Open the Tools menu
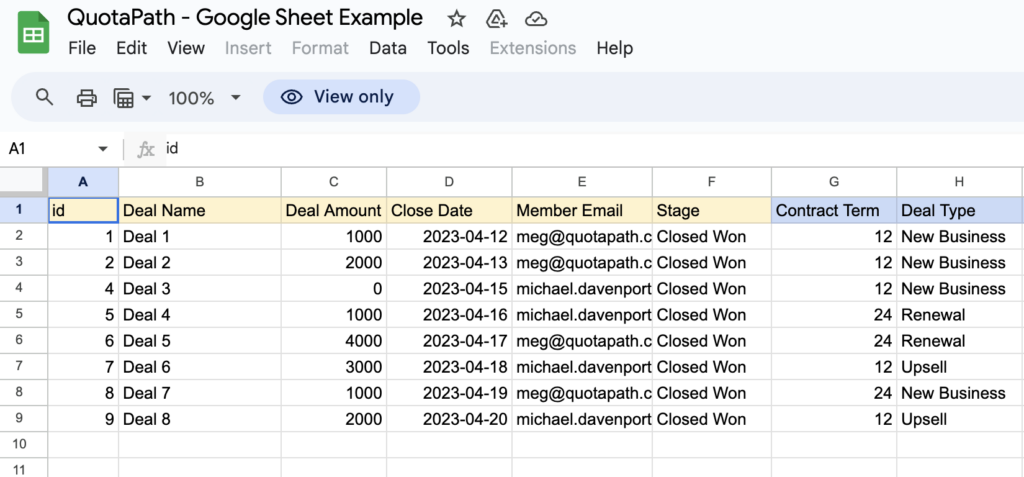Image resolution: width=1024 pixels, height=477 pixels. pyautogui.click(x=449, y=48)
